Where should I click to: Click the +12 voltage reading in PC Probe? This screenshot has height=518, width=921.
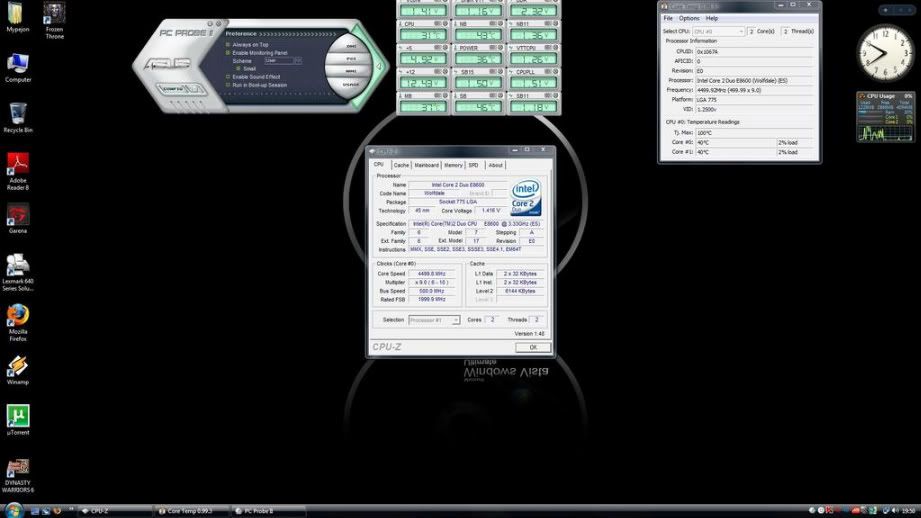(x=423, y=83)
